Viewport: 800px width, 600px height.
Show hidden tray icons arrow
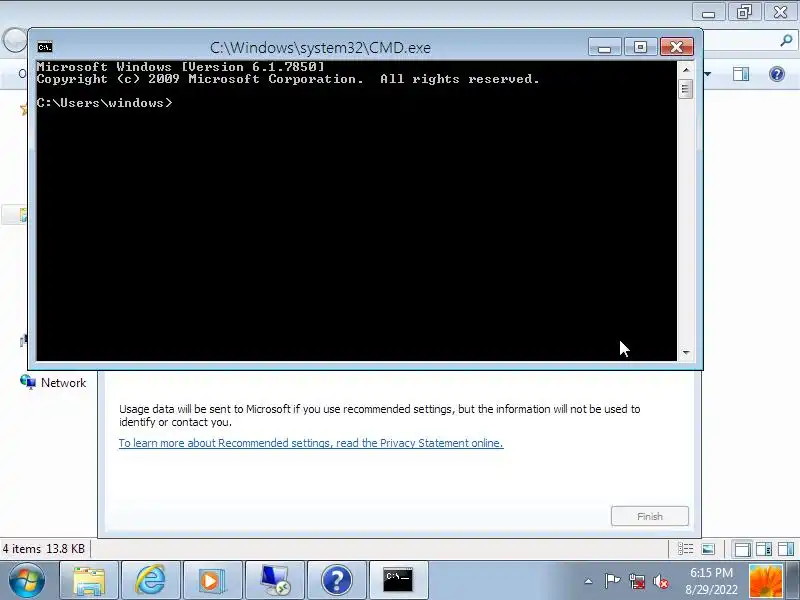click(x=588, y=581)
